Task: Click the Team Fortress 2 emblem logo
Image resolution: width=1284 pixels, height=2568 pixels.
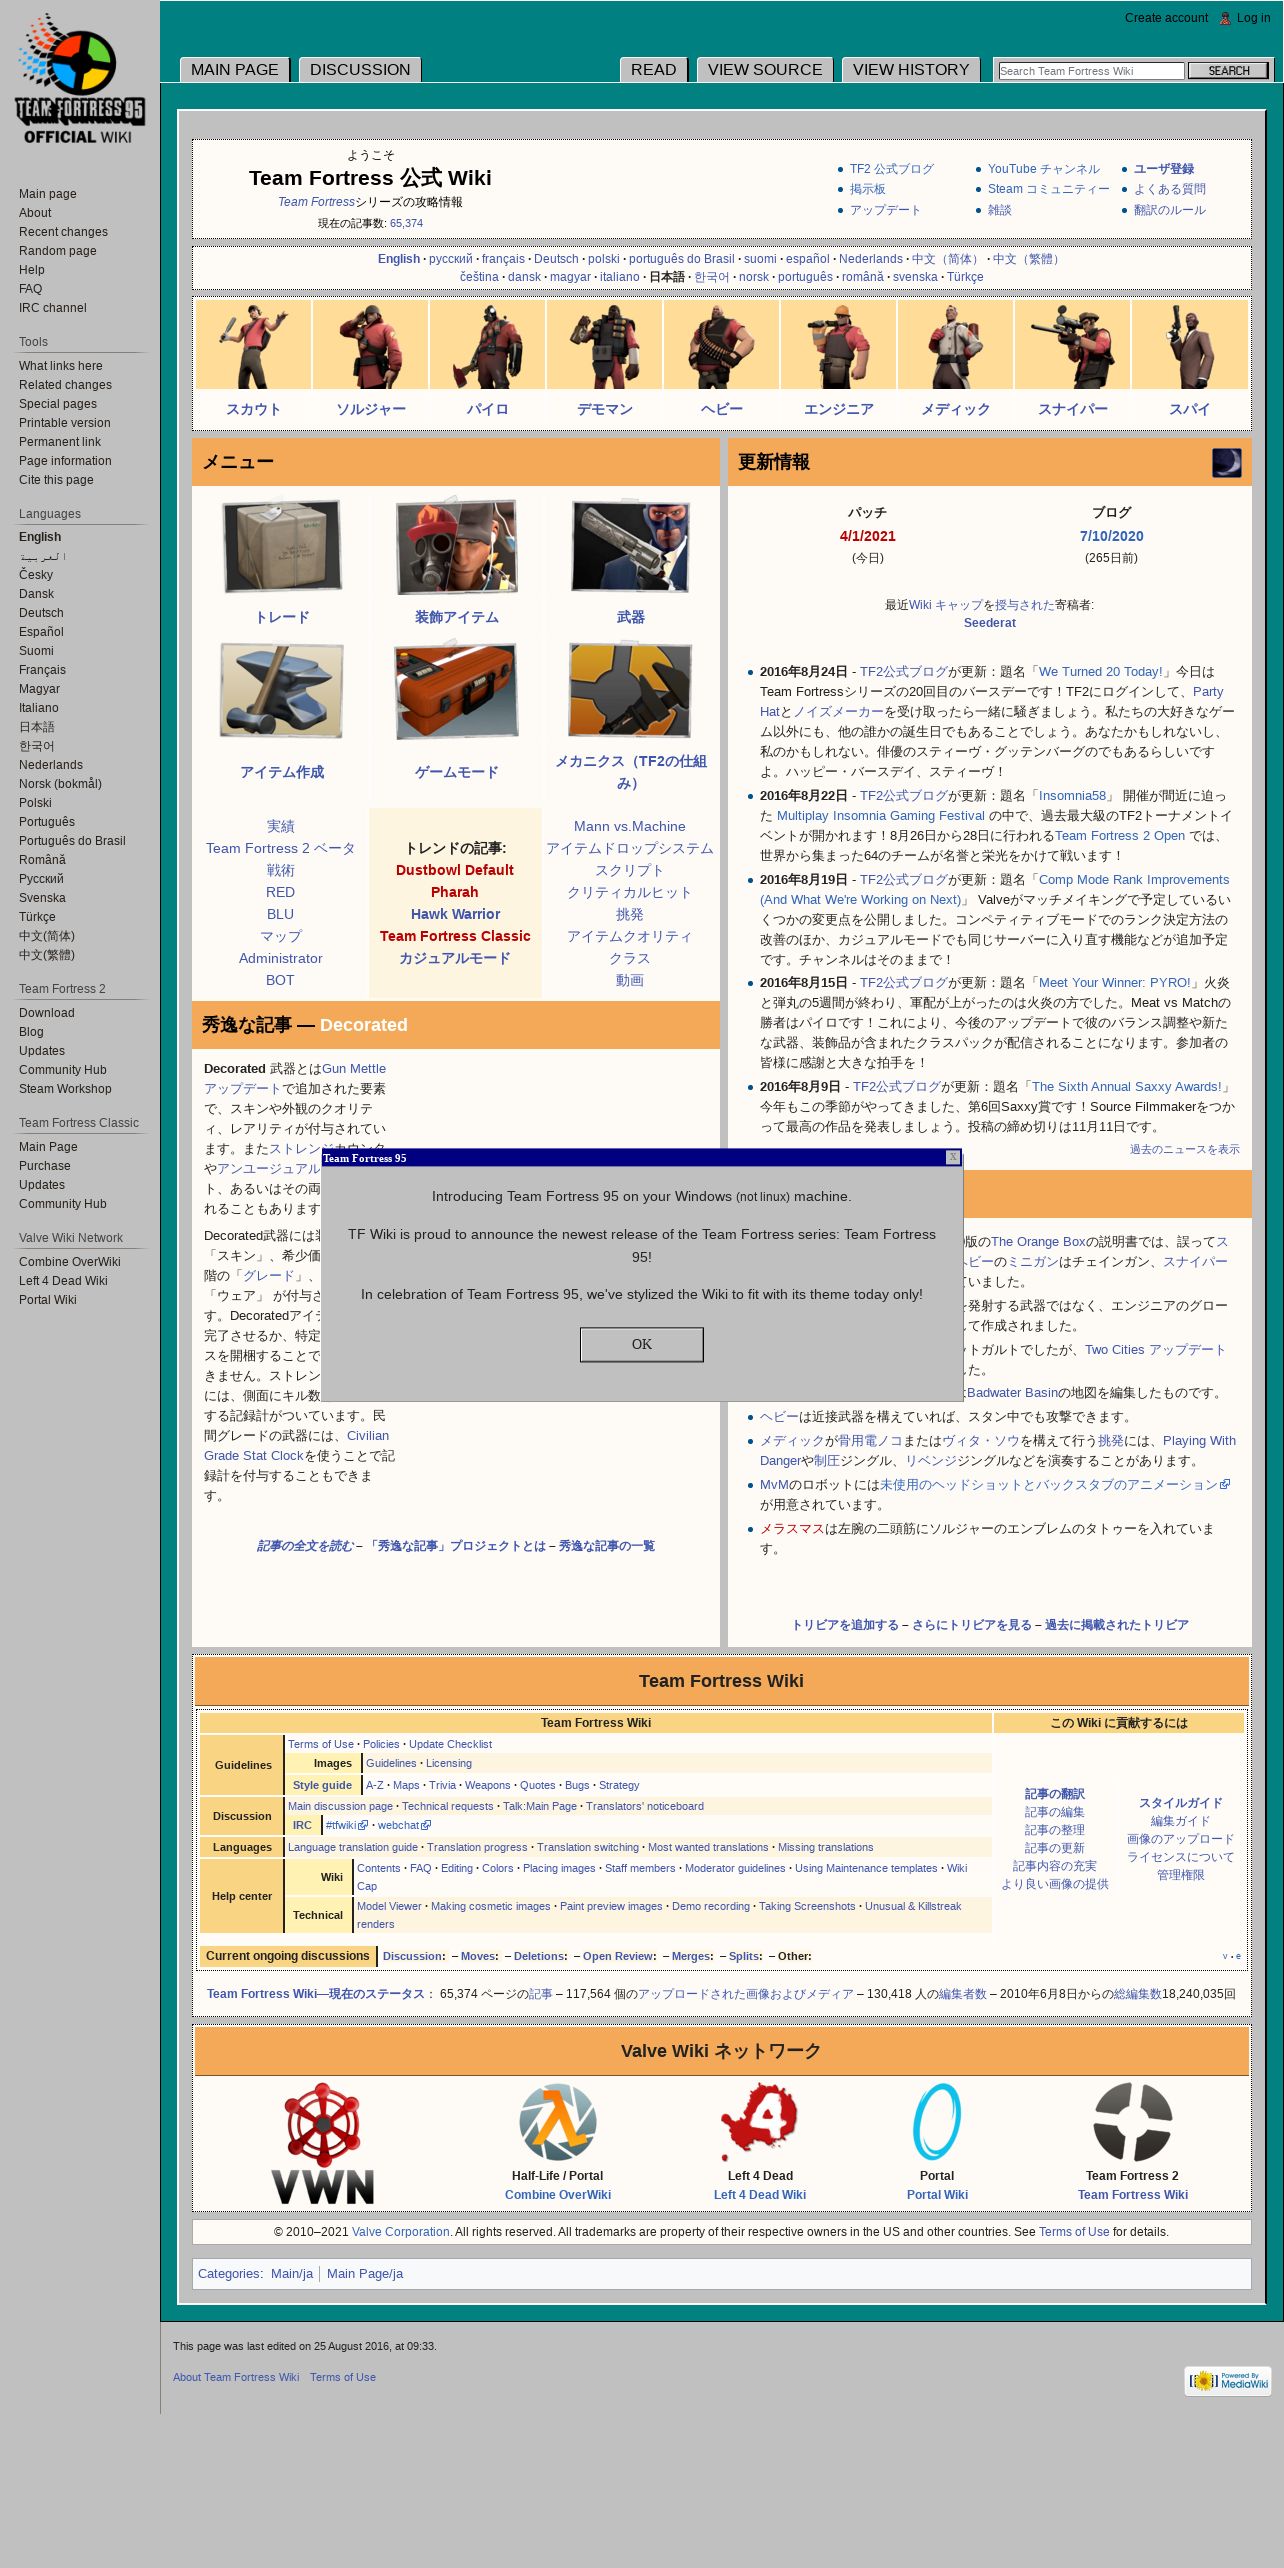Action: (1133, 2122)
